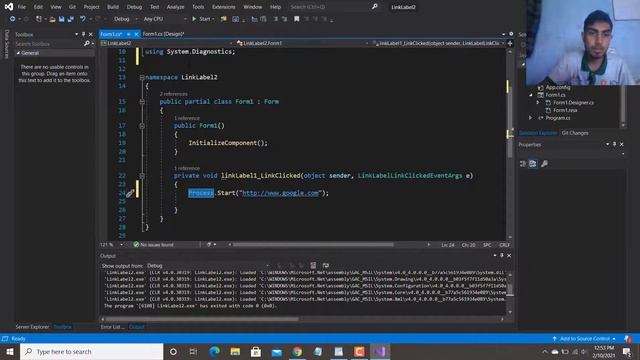640x360 pixels.
Task: Click the Toolbox search magnifier icon
Action: point(87,43)
